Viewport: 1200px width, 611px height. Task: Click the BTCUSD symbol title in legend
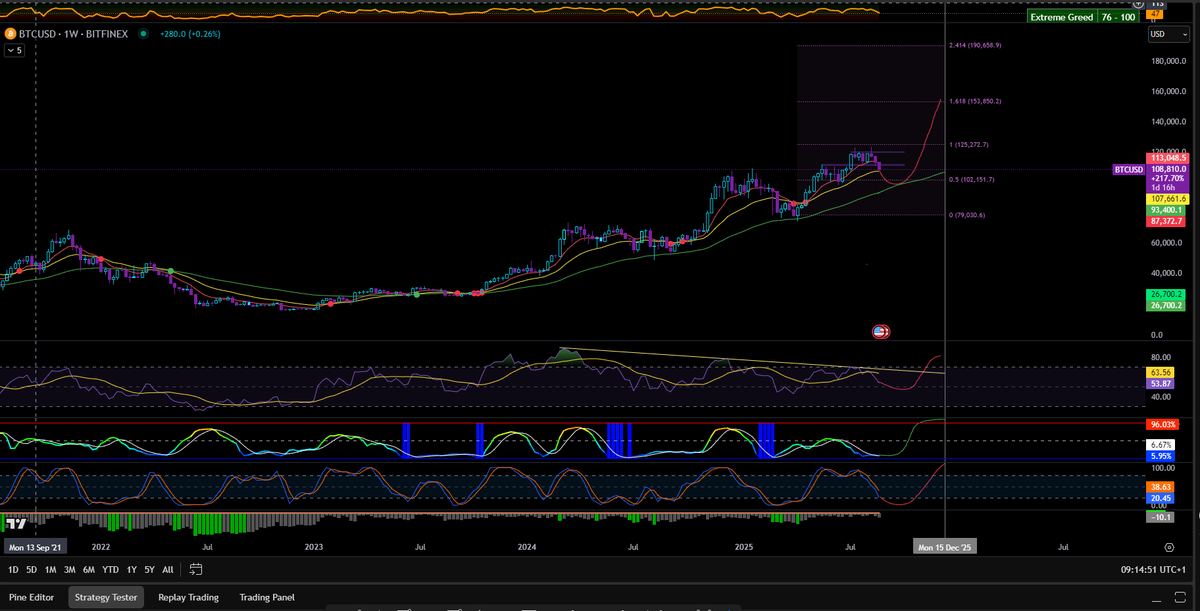pyautogui.click(x=71, y=34)
